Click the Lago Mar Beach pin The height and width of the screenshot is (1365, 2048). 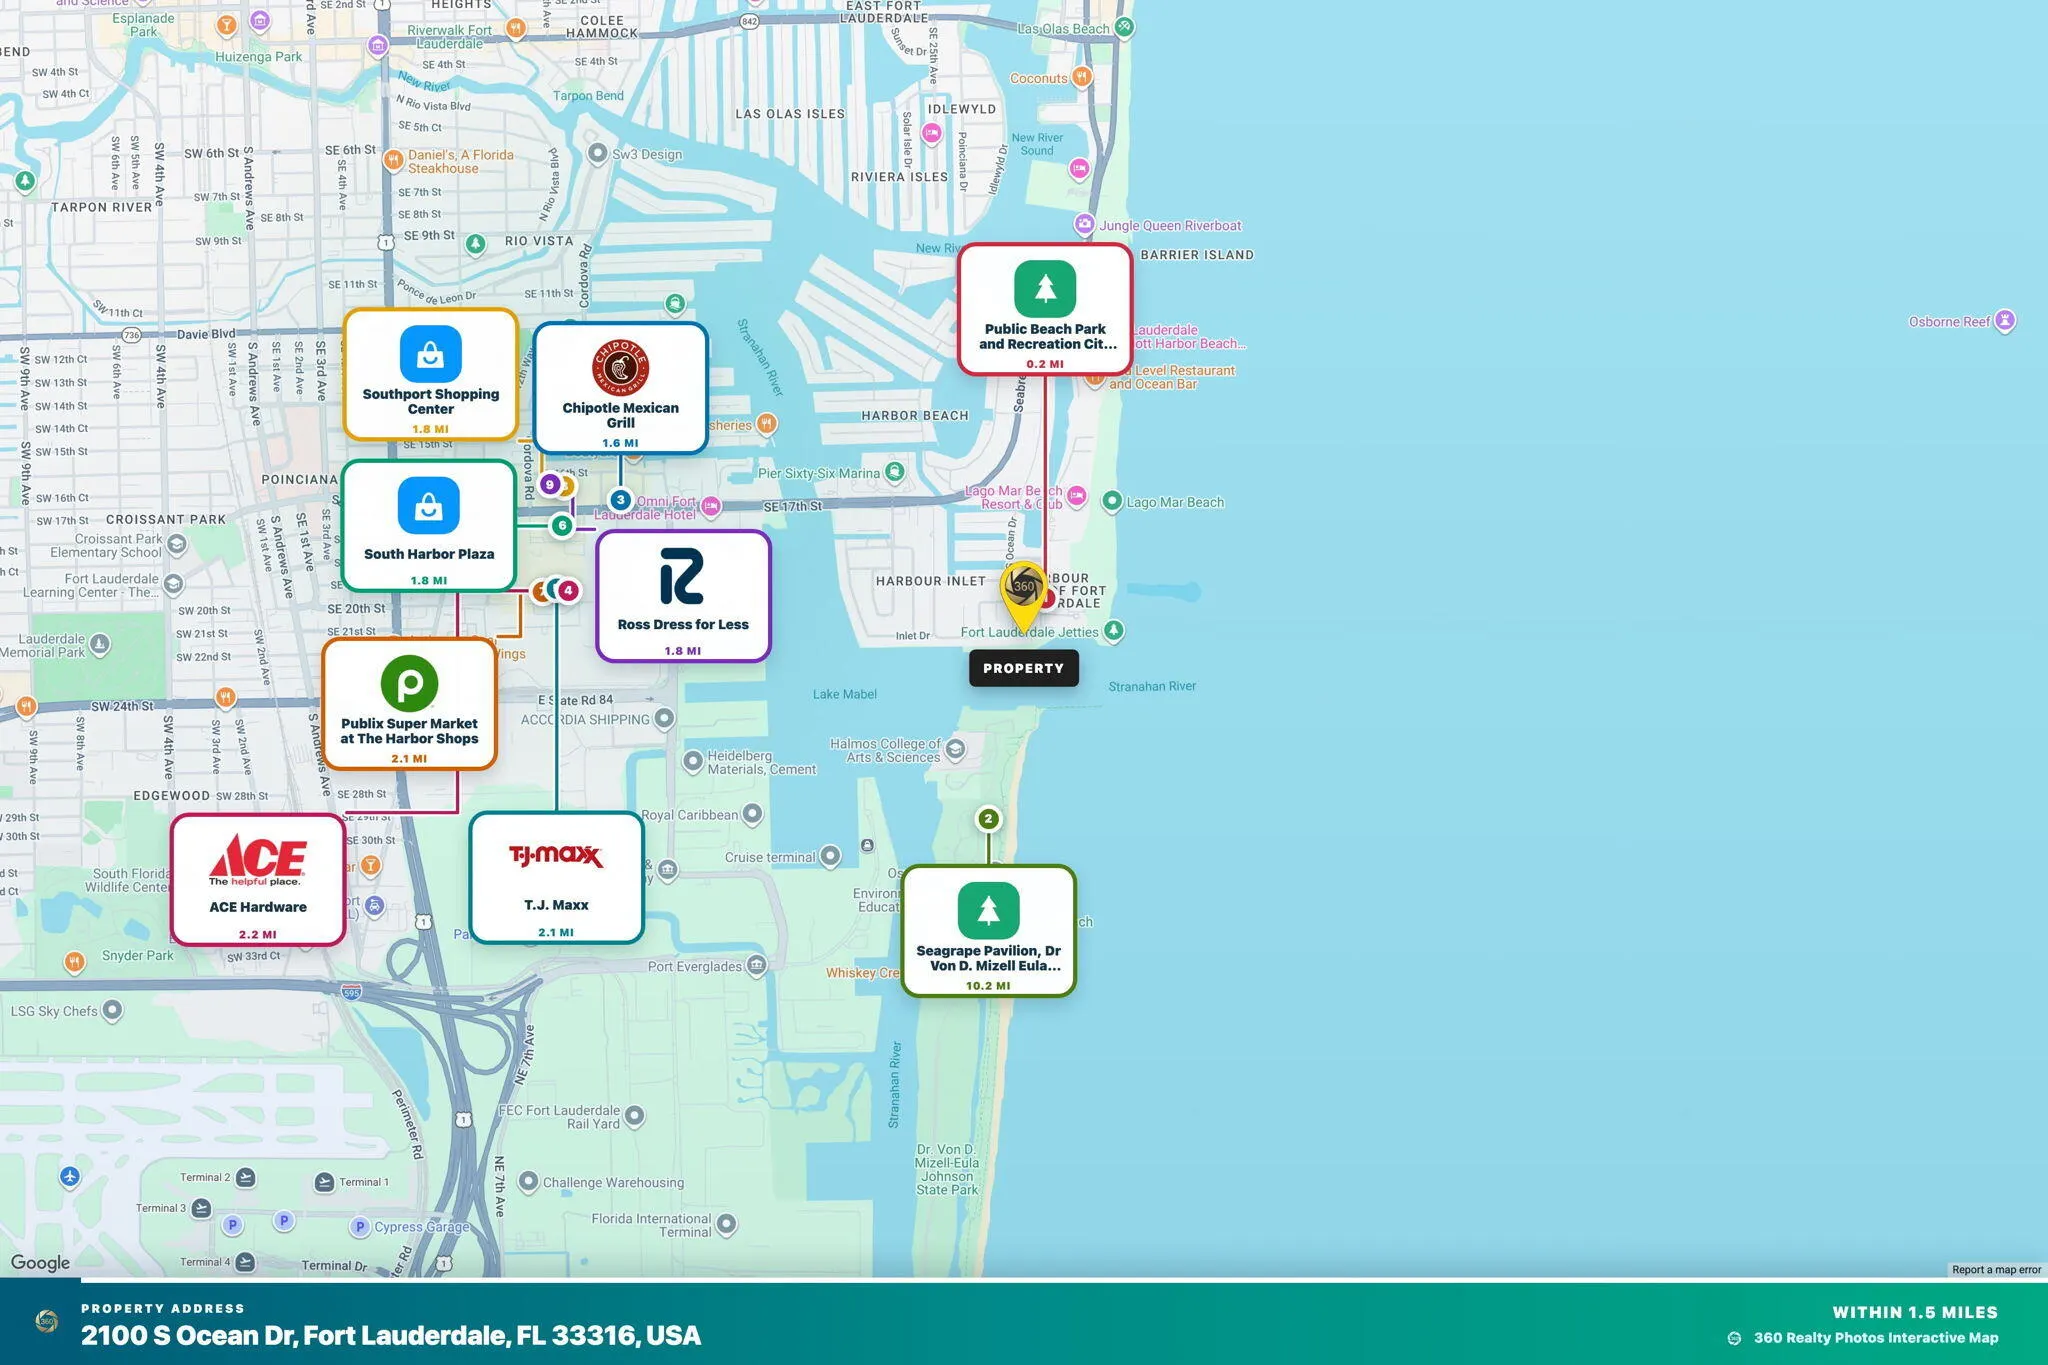click(x=1112, y=501)
